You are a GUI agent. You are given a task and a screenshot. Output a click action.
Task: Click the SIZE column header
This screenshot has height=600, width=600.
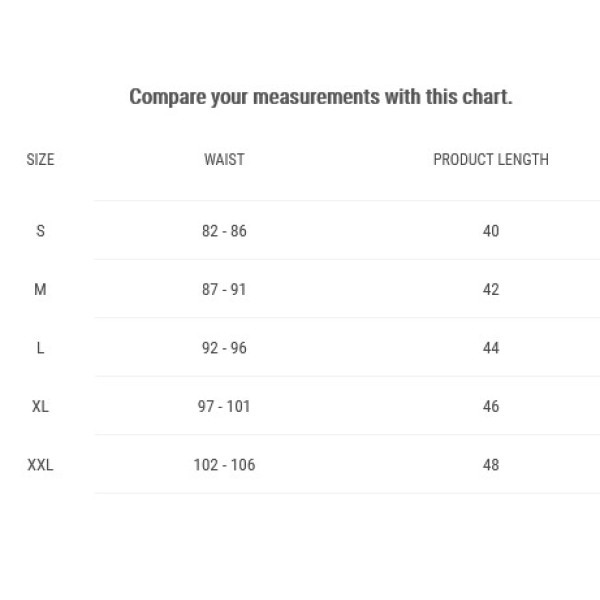tap(40, 160)
